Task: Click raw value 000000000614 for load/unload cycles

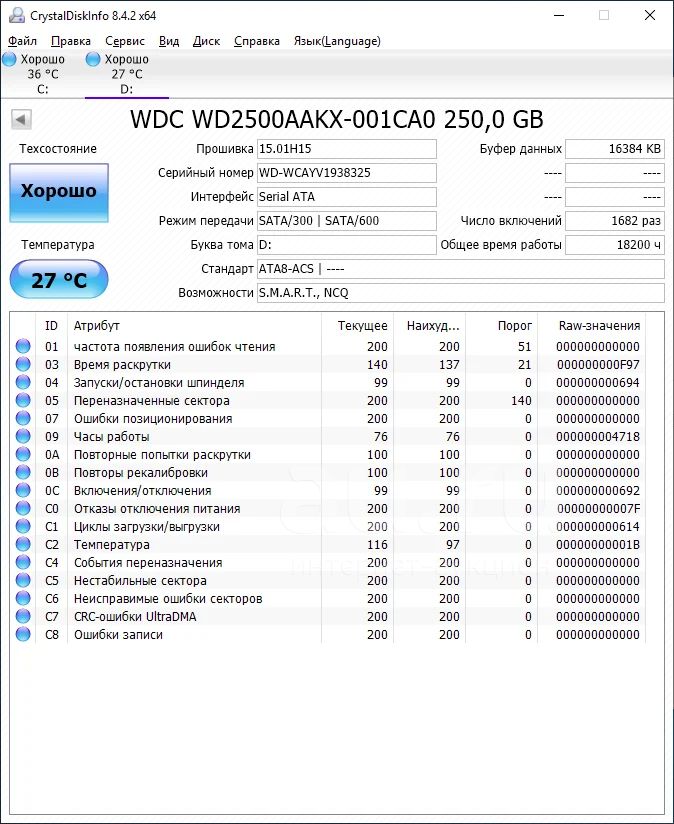Action: tap(598, 527)
